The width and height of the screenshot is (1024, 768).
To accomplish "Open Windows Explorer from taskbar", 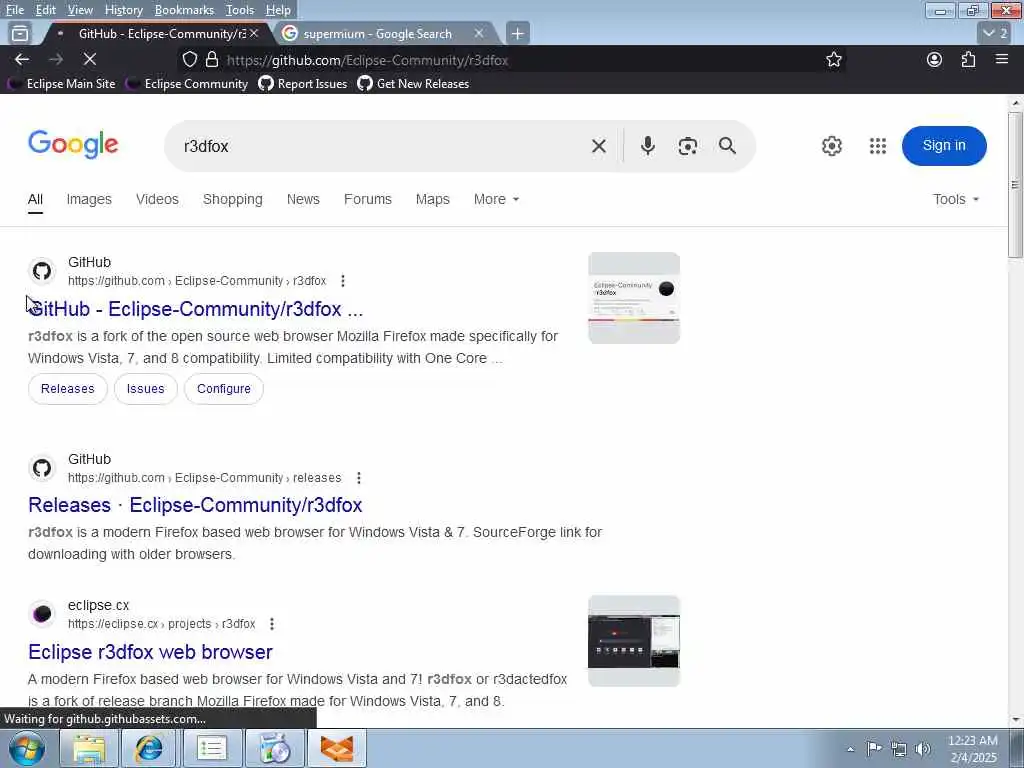I will pyautogui.click(x=89, y=748).
